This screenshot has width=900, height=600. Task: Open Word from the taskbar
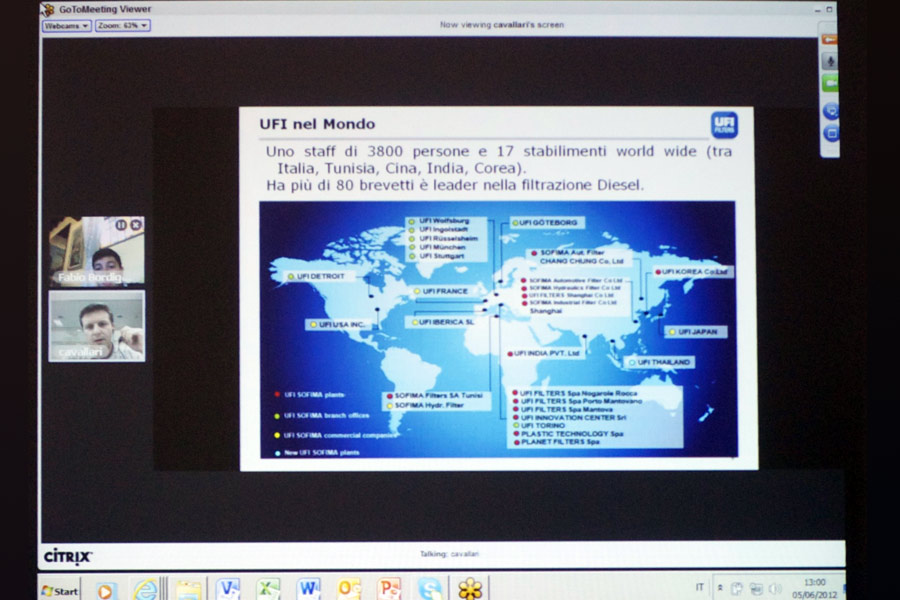pos(308,589)
